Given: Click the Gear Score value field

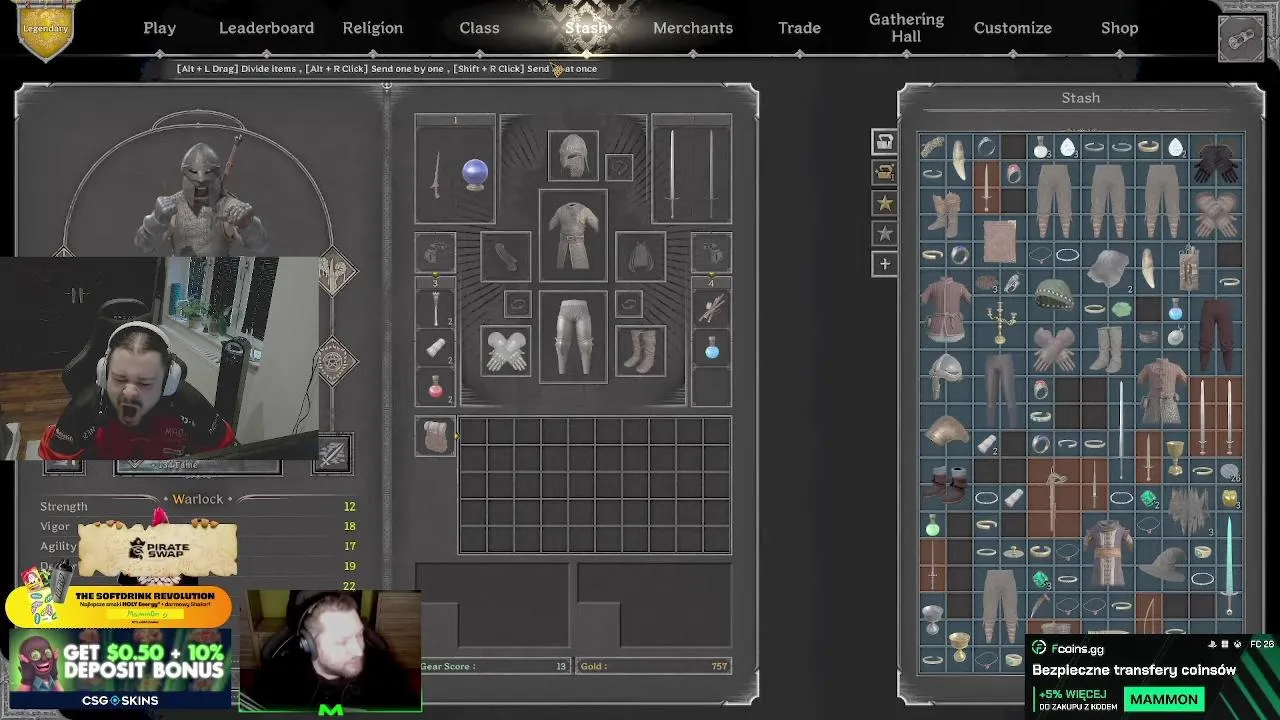Looking at the screenshot, I should tap(494, 666).
